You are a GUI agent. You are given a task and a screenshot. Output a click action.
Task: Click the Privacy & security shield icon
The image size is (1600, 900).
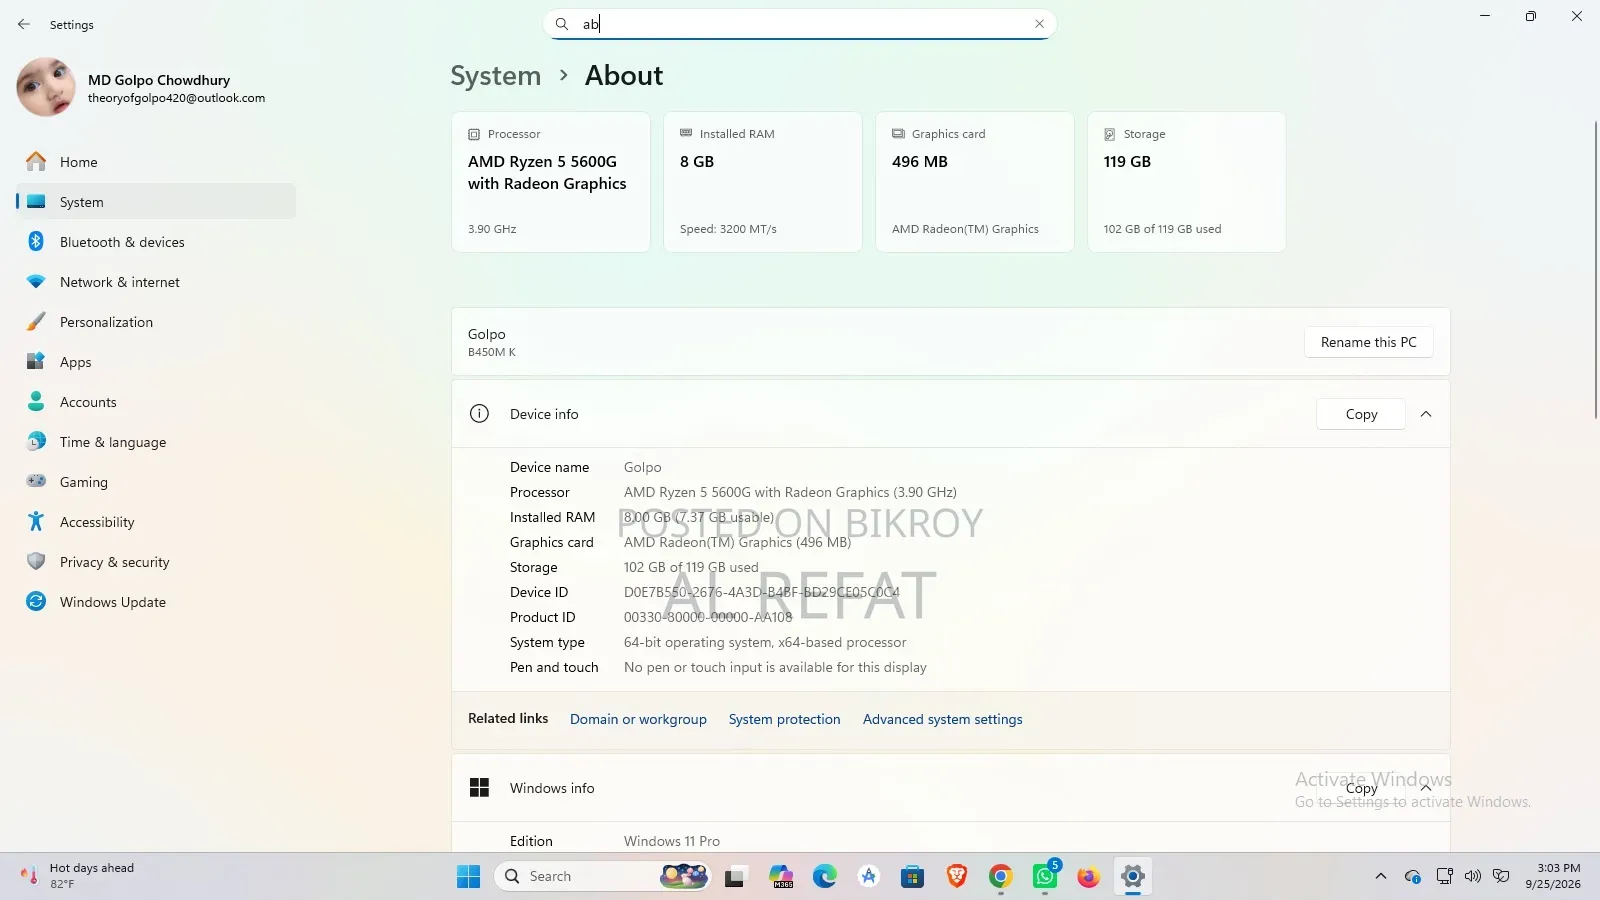pos(36,562)
